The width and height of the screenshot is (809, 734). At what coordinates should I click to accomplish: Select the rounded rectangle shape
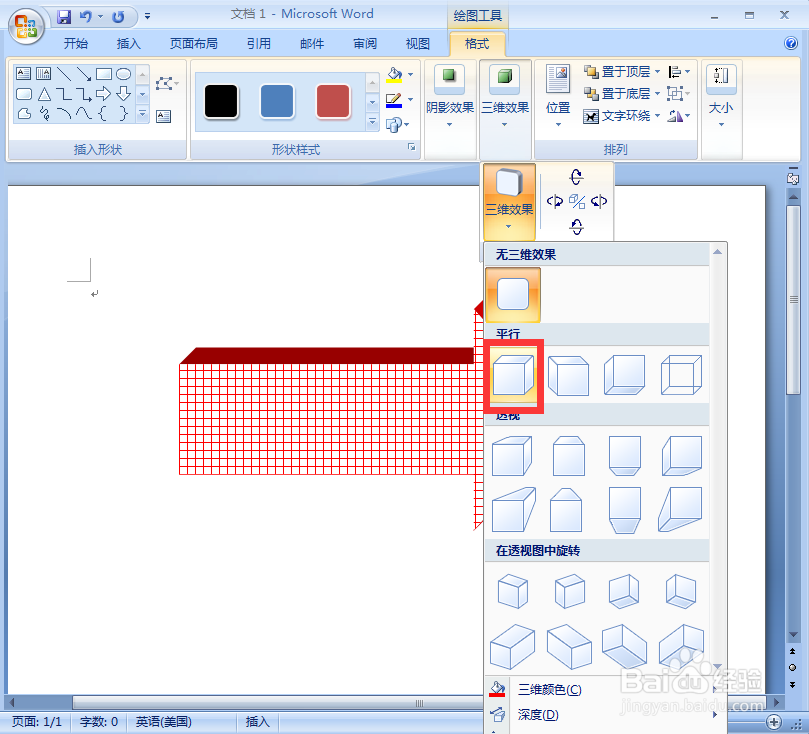[24, 94]
